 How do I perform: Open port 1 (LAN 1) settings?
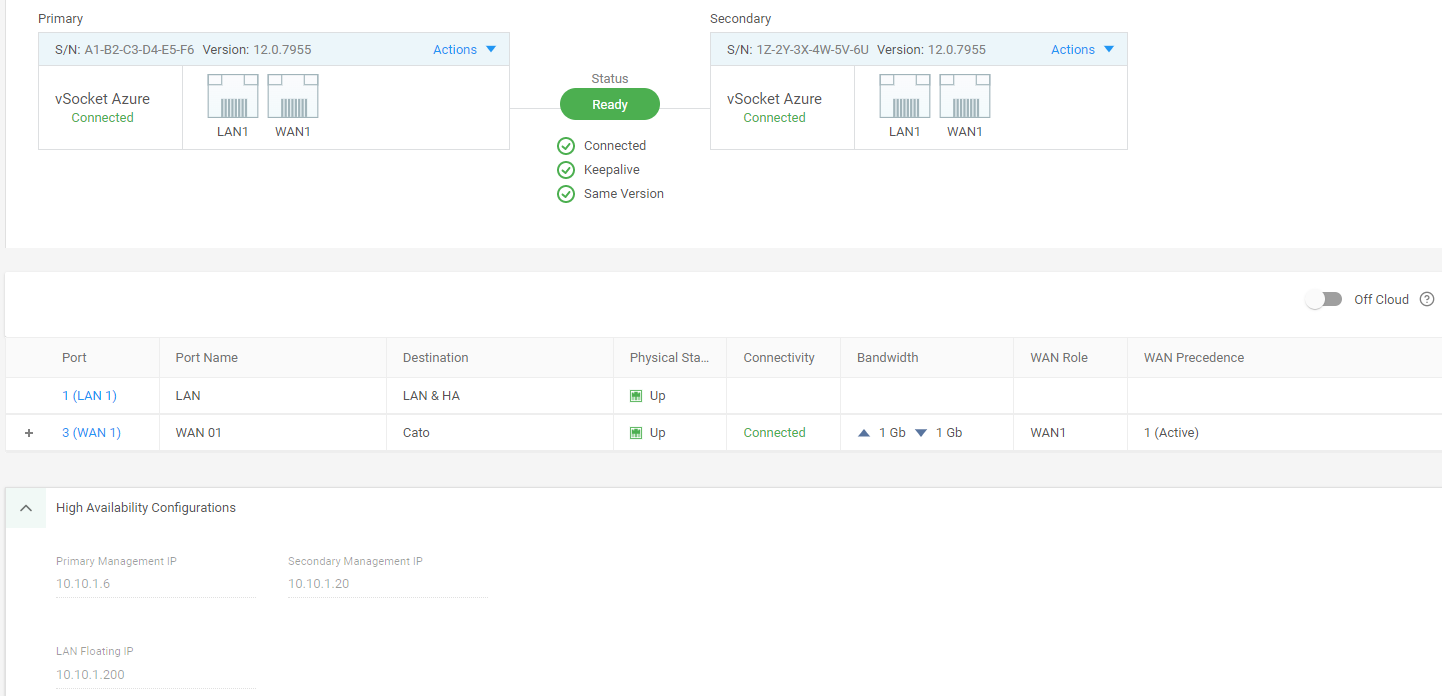click(x=89, y=395)
